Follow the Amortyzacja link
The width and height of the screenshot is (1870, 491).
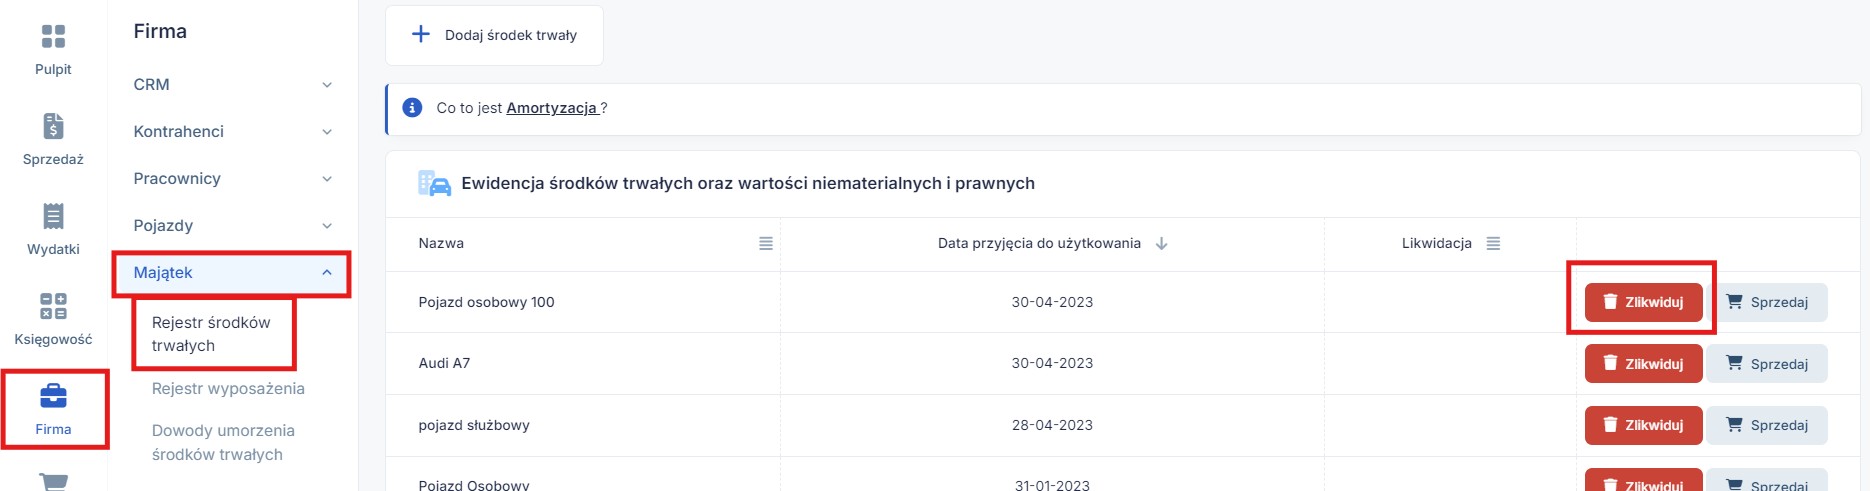pos(552,108)
